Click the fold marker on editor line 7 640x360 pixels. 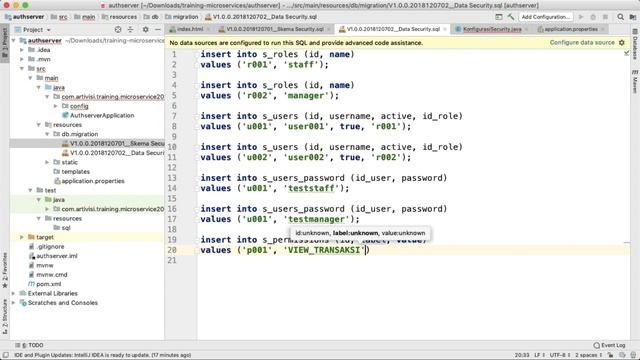click(197, 116)
